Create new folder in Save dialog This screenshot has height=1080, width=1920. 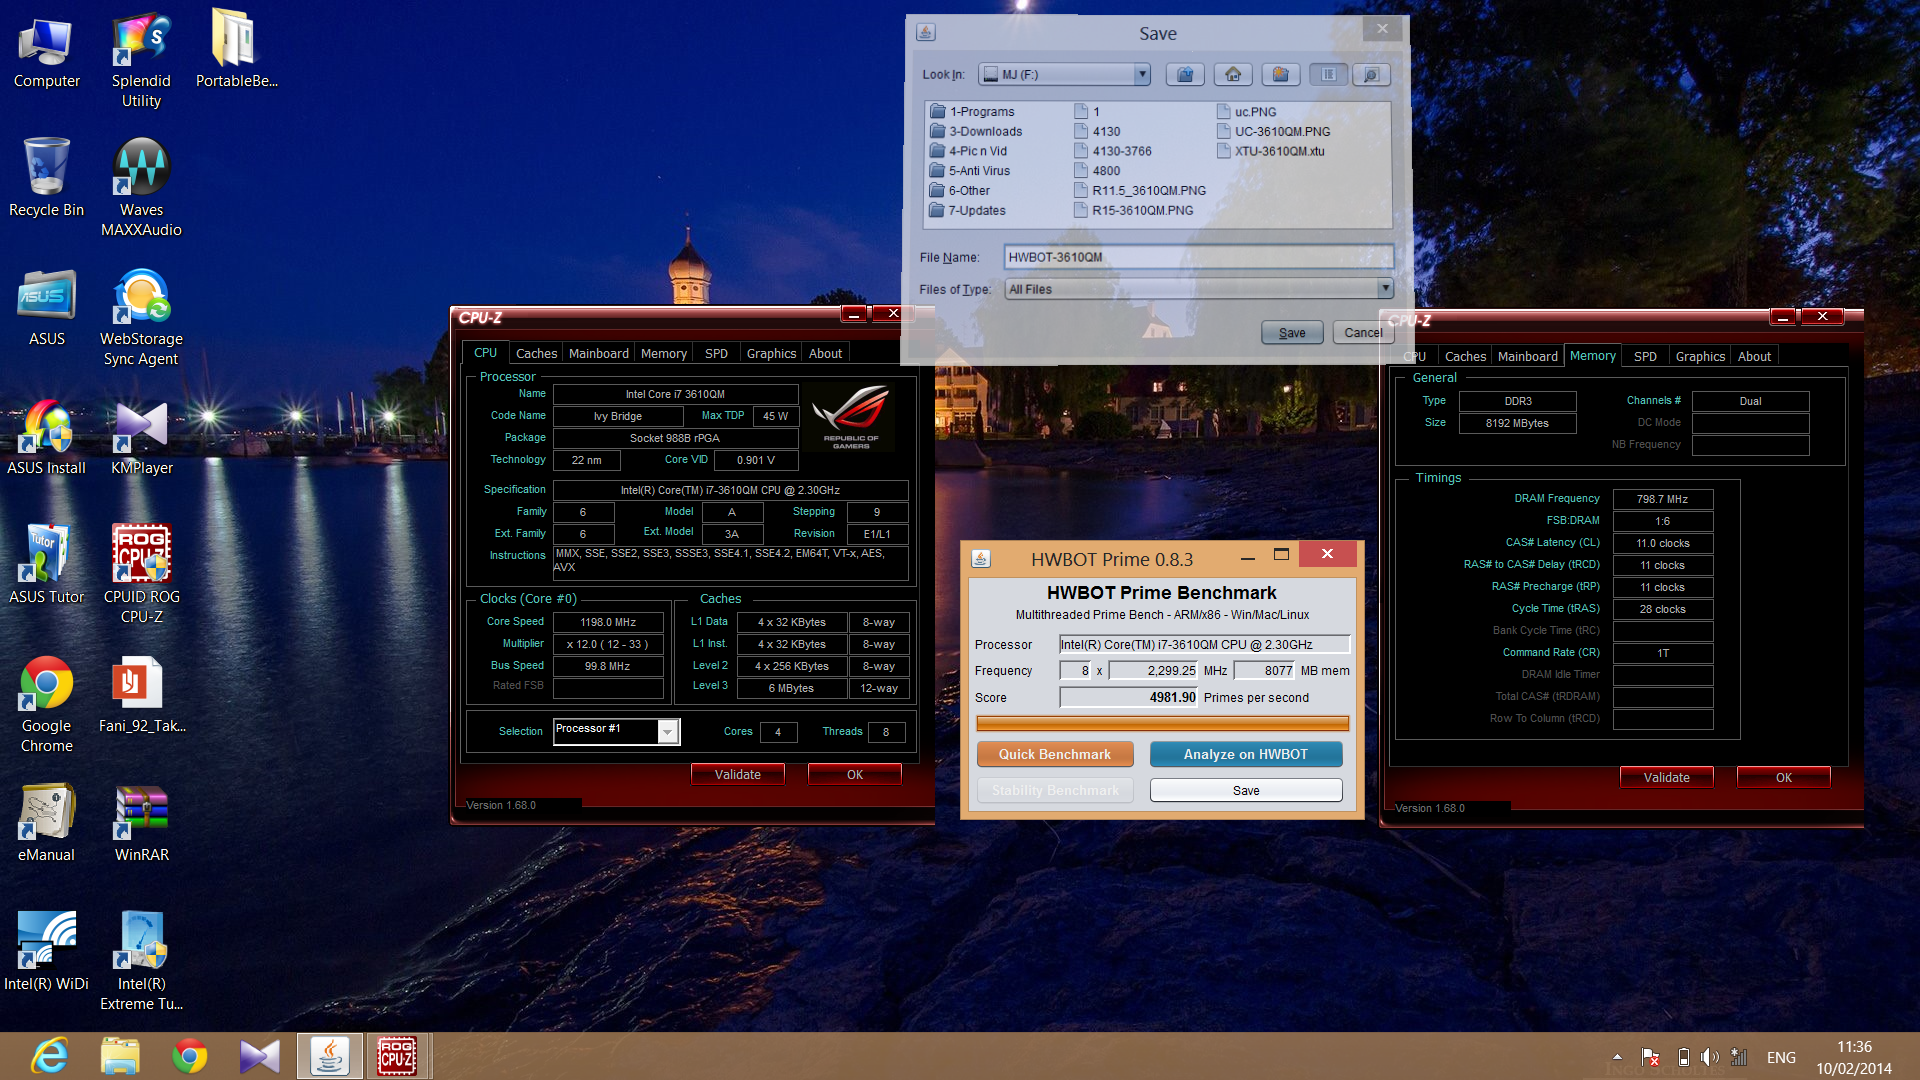coord(1280,75)
